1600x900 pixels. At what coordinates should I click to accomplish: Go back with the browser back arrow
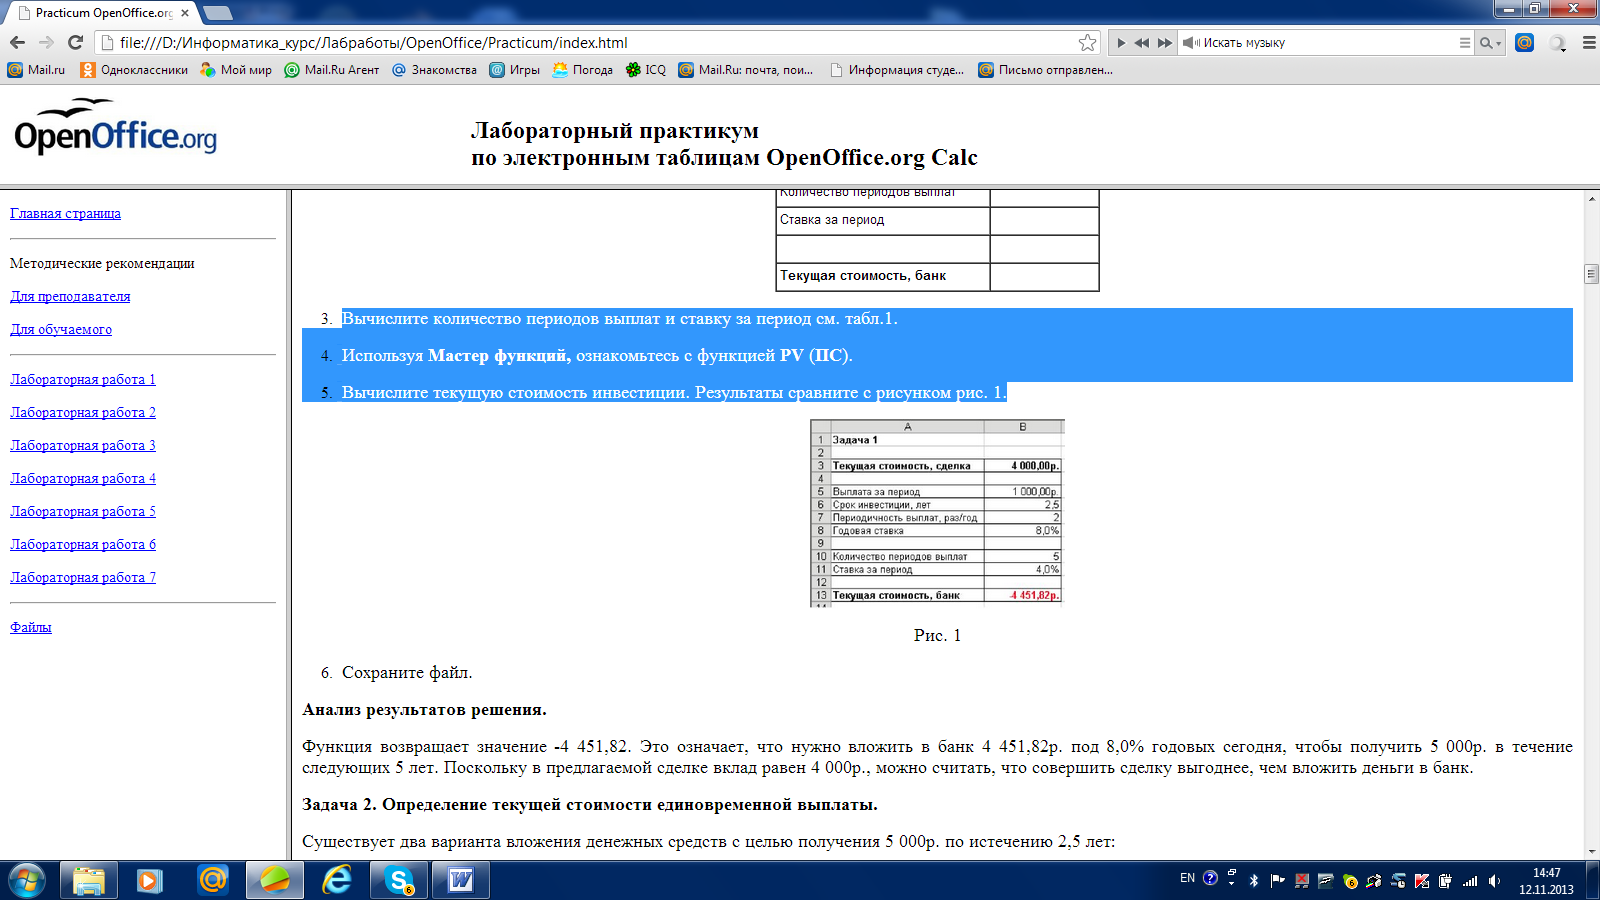click(17, 42)
